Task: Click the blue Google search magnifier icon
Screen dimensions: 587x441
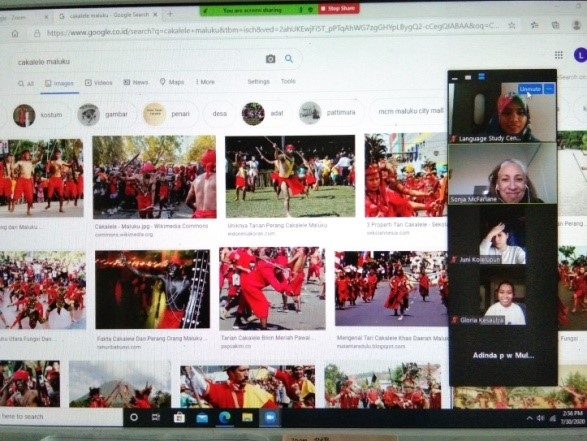Action: point(289,58)
